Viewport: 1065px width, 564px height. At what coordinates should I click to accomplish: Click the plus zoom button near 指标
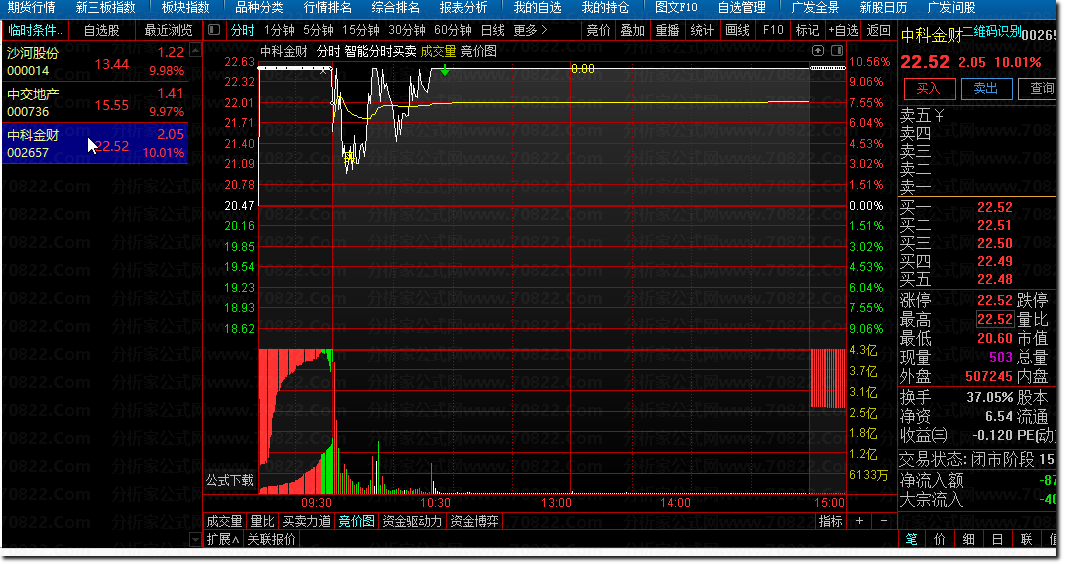pos(859,521)
